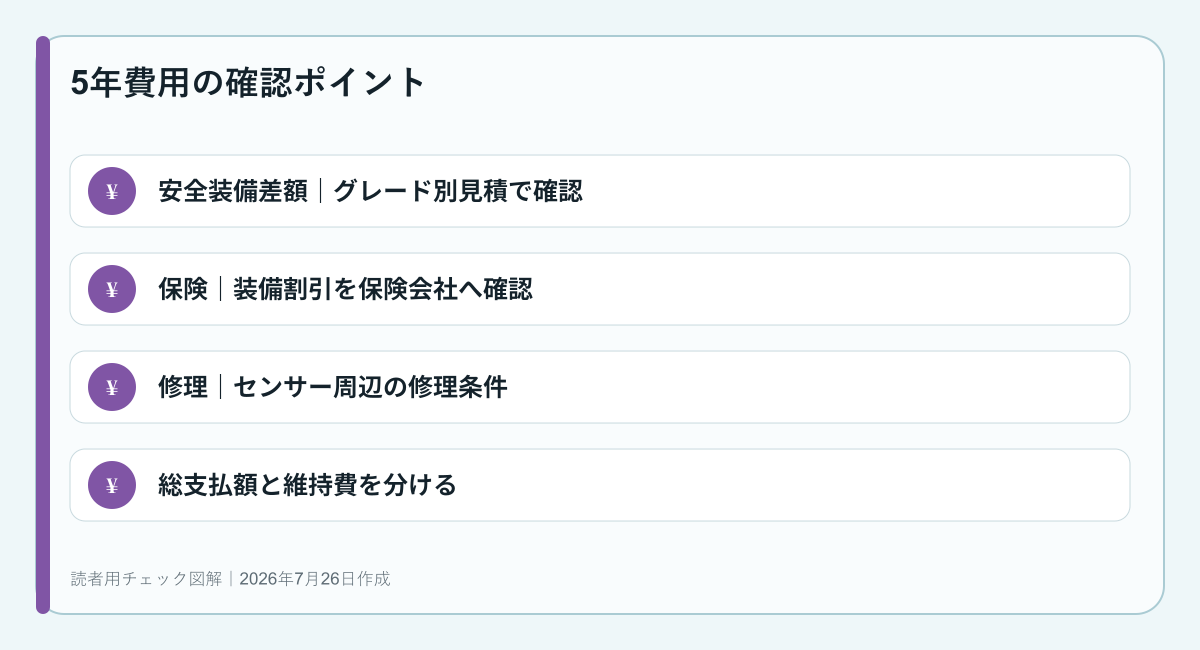
Task: Select the 安全装備差額 label text
Action: click(x=233, y=191)
